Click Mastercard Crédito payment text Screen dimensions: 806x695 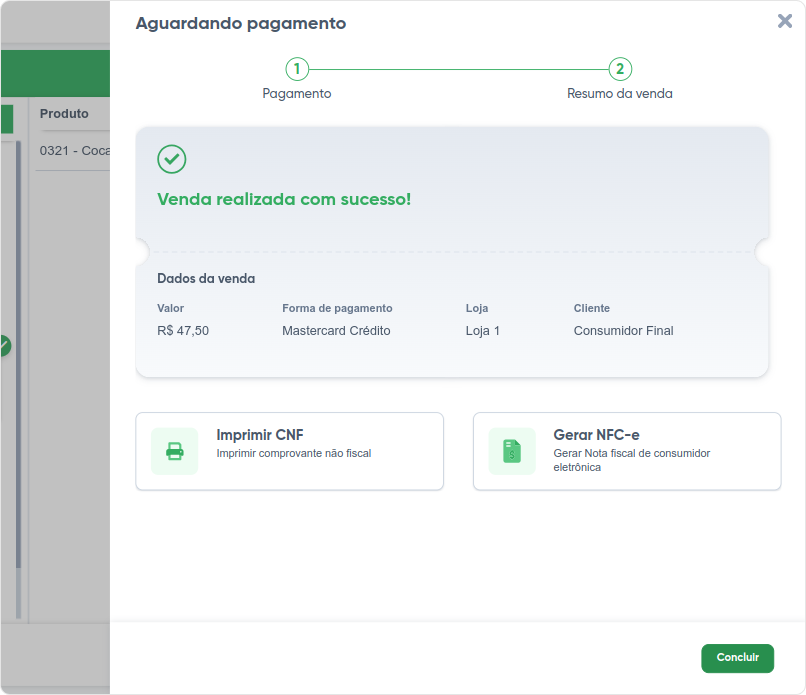click(x=336, y=331)
